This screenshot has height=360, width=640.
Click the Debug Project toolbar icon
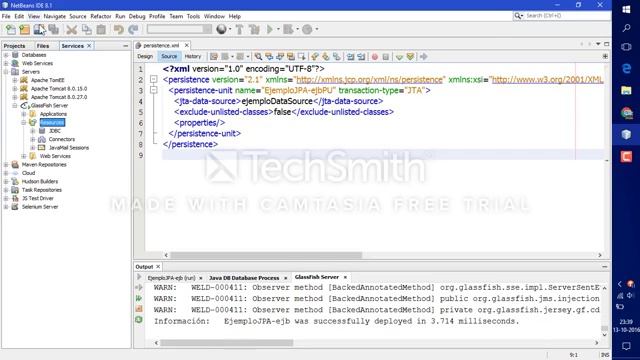click(x=288, y=29)
